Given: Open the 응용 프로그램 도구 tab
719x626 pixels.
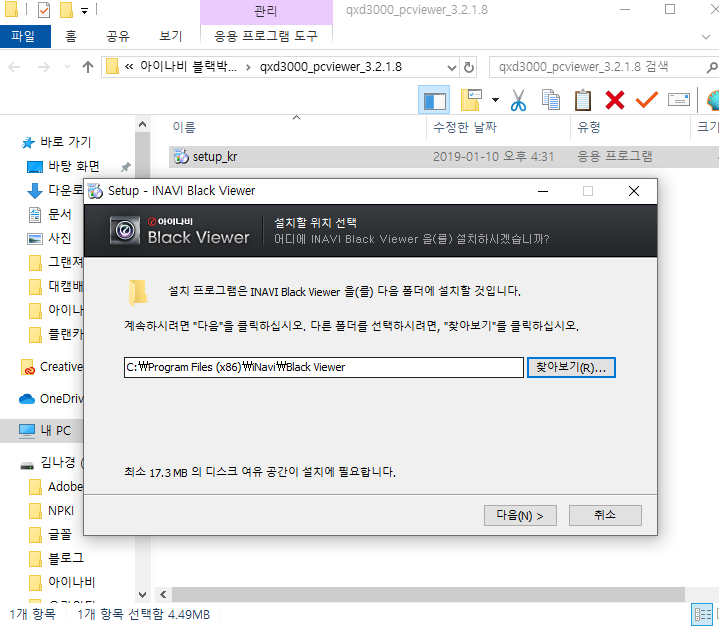Looking at the screenshot, I should (x=266, y=36).
